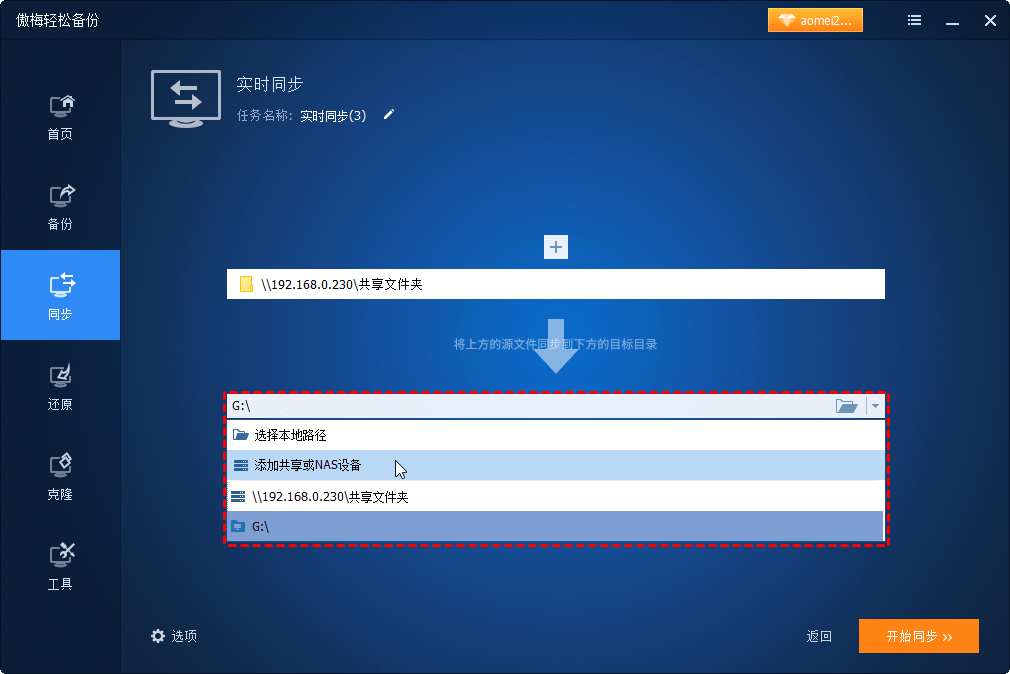
Task: Select source path \\192.168.0.230\共享文件夹 field
Action: point(556,284)
